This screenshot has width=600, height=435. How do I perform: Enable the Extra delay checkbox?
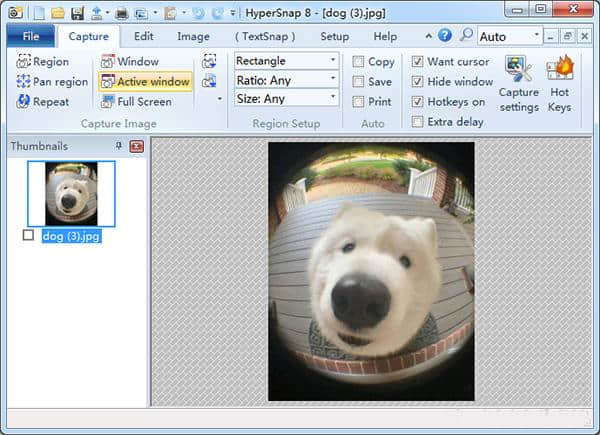[x=417, y=122]
